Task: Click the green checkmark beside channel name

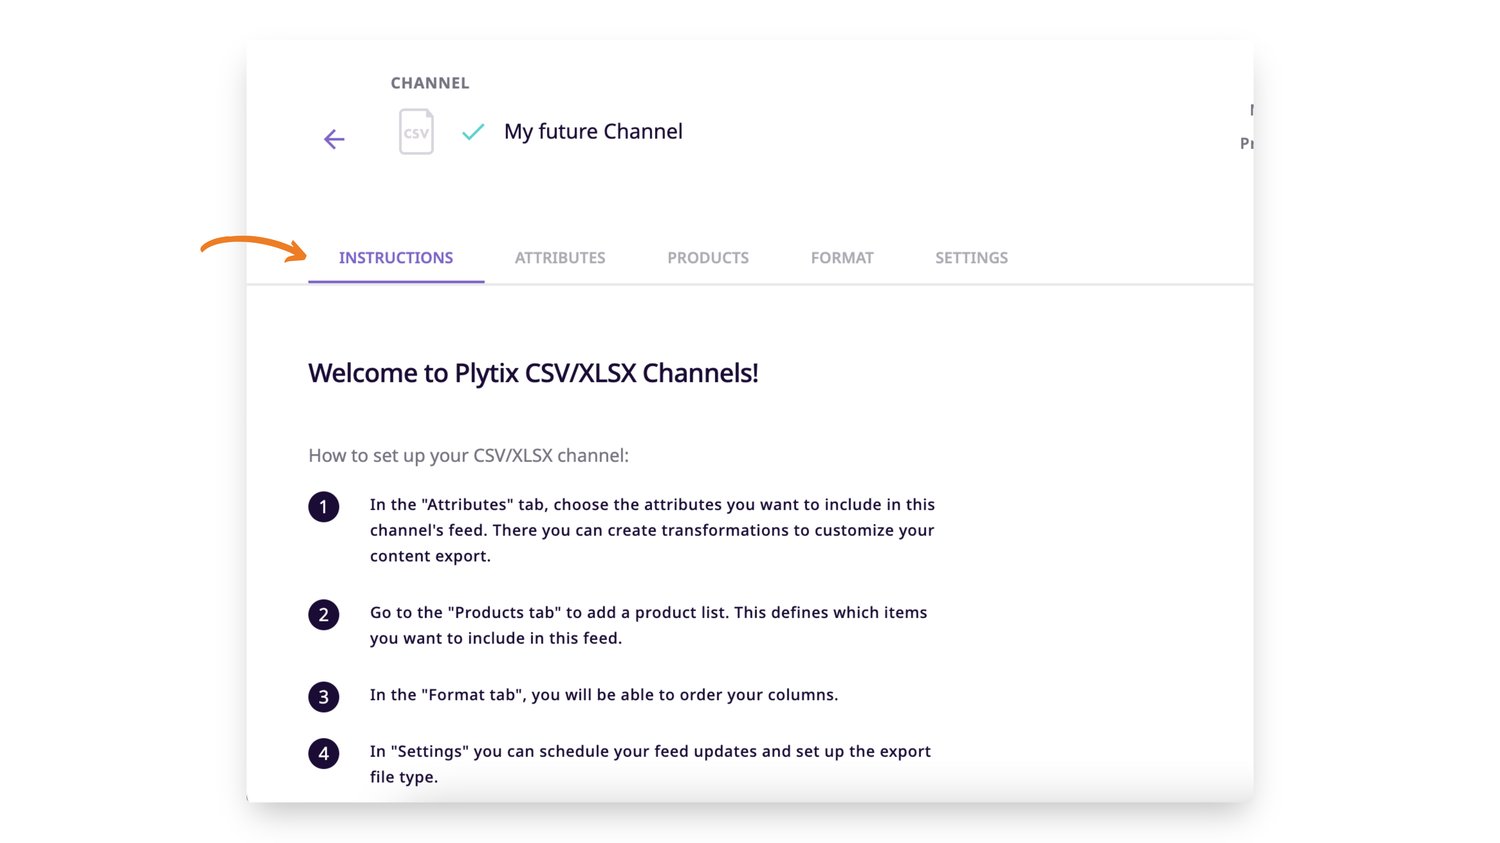Action: 472,131
